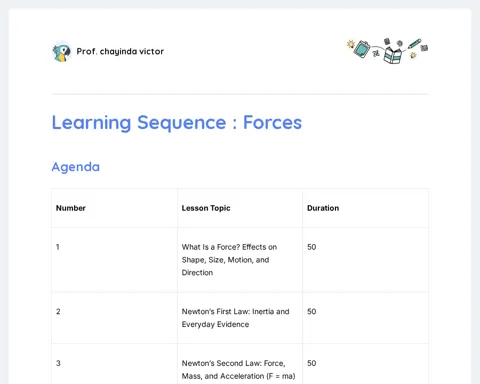Click lesson number 2 cell
480x384 pixels.
click(115, 318)
